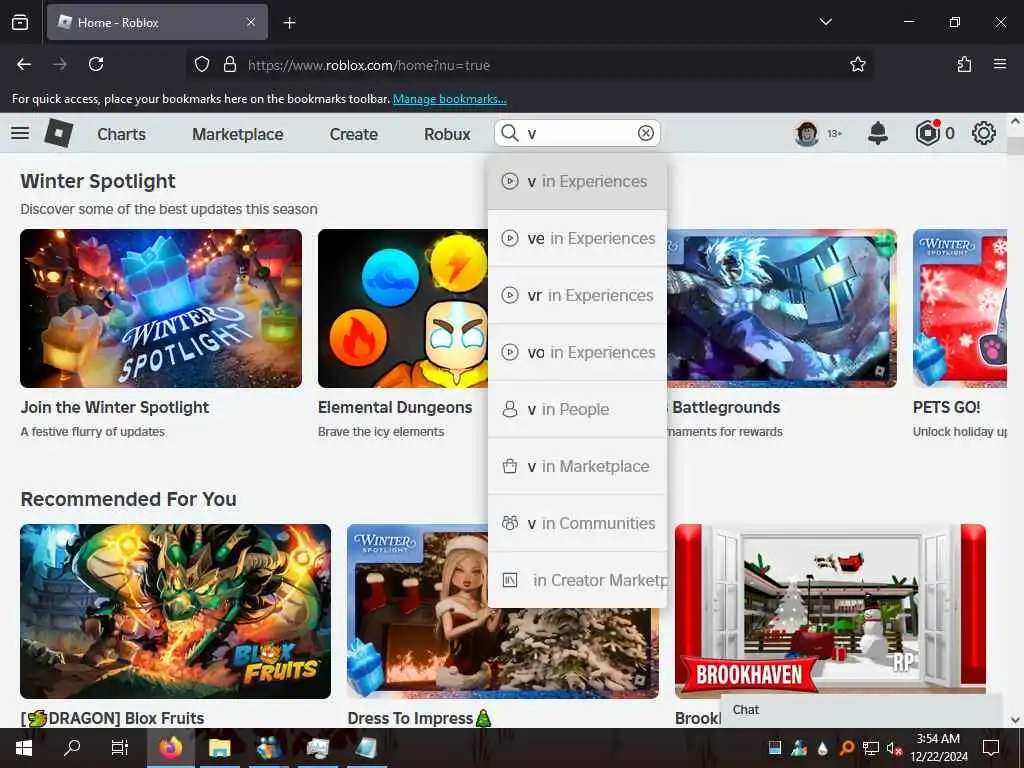
Task: Open the Firefox application menu
Action: point(999,64)
